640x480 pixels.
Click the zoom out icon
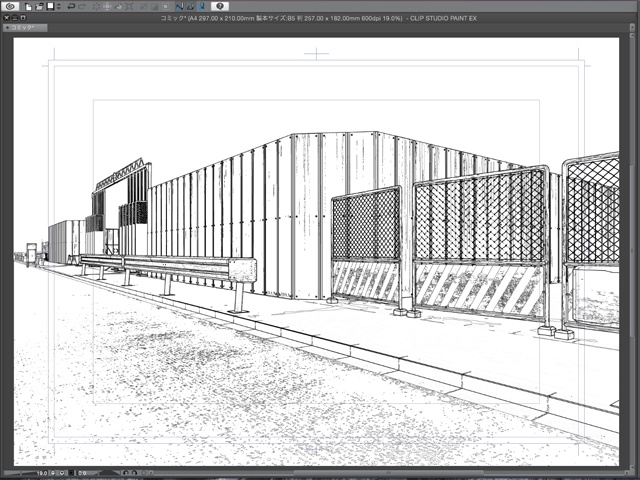click(53, 473)
